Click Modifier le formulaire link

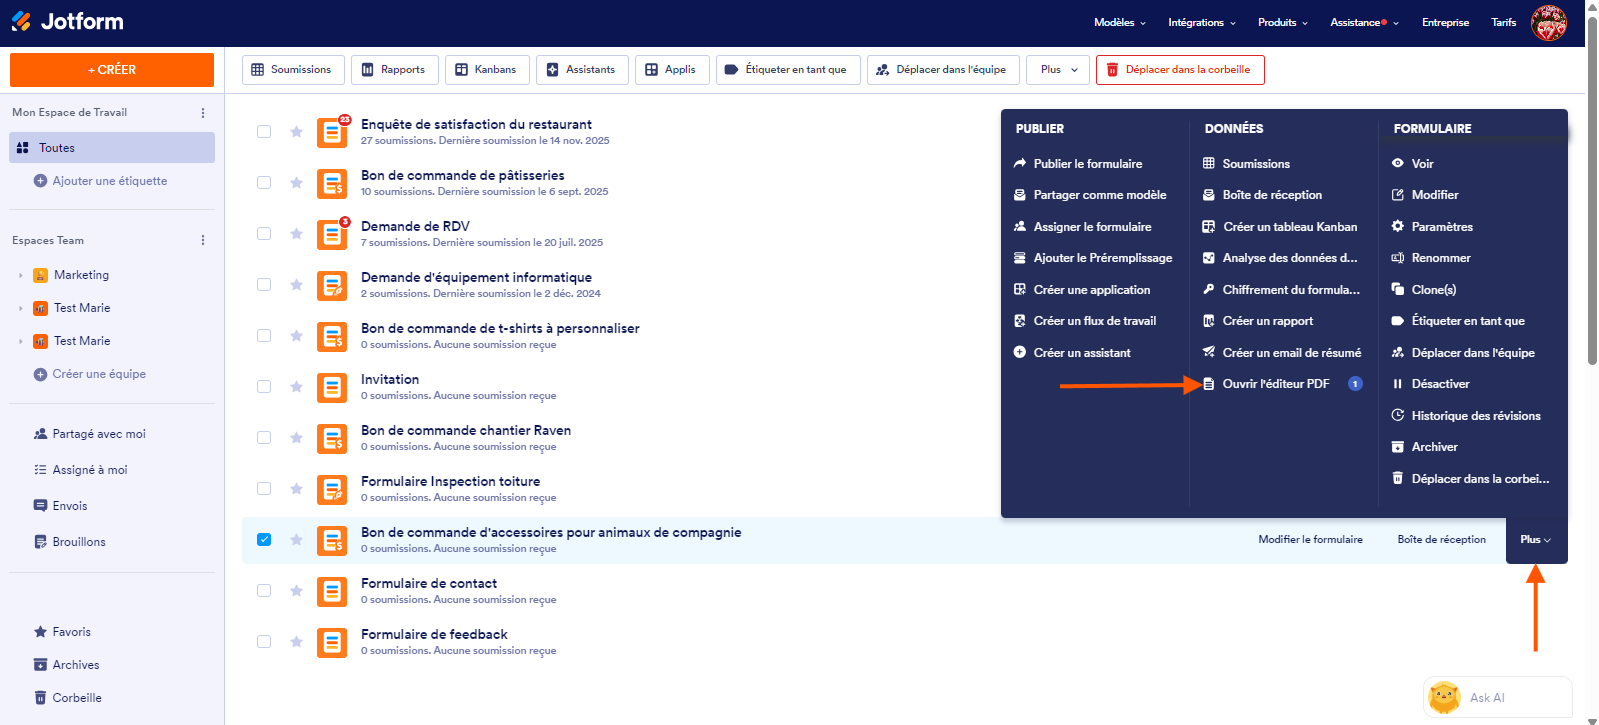click(x=1310, y=540)
